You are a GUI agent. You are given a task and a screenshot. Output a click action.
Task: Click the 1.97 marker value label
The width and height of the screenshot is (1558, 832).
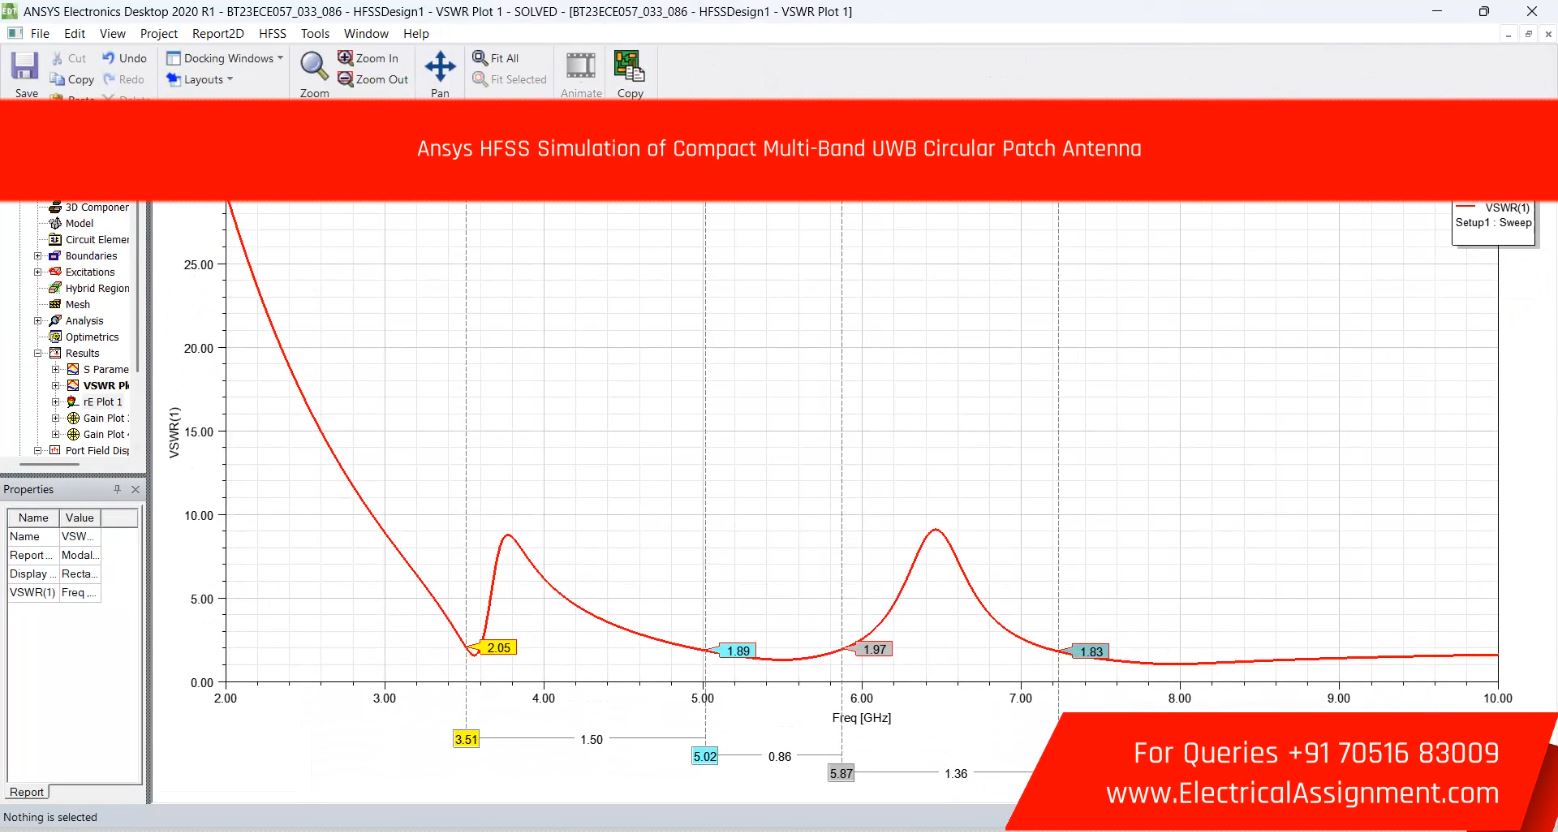click(875, 649)
